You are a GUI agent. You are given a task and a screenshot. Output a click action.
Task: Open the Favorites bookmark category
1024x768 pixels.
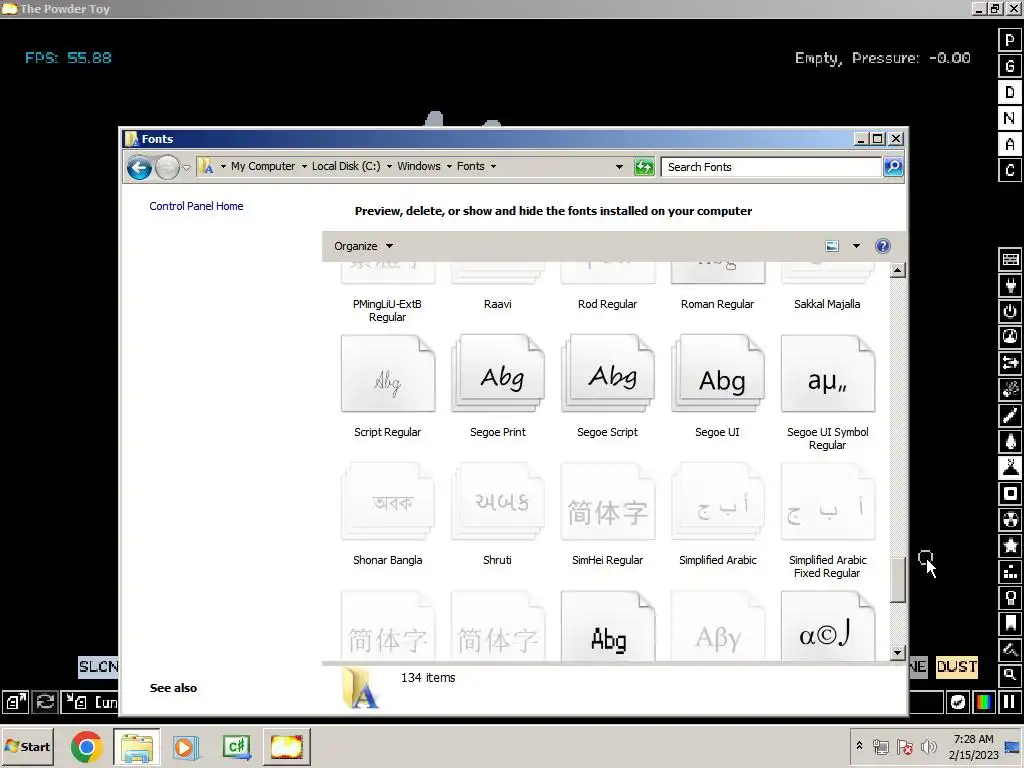click(x=1010, y=623)
